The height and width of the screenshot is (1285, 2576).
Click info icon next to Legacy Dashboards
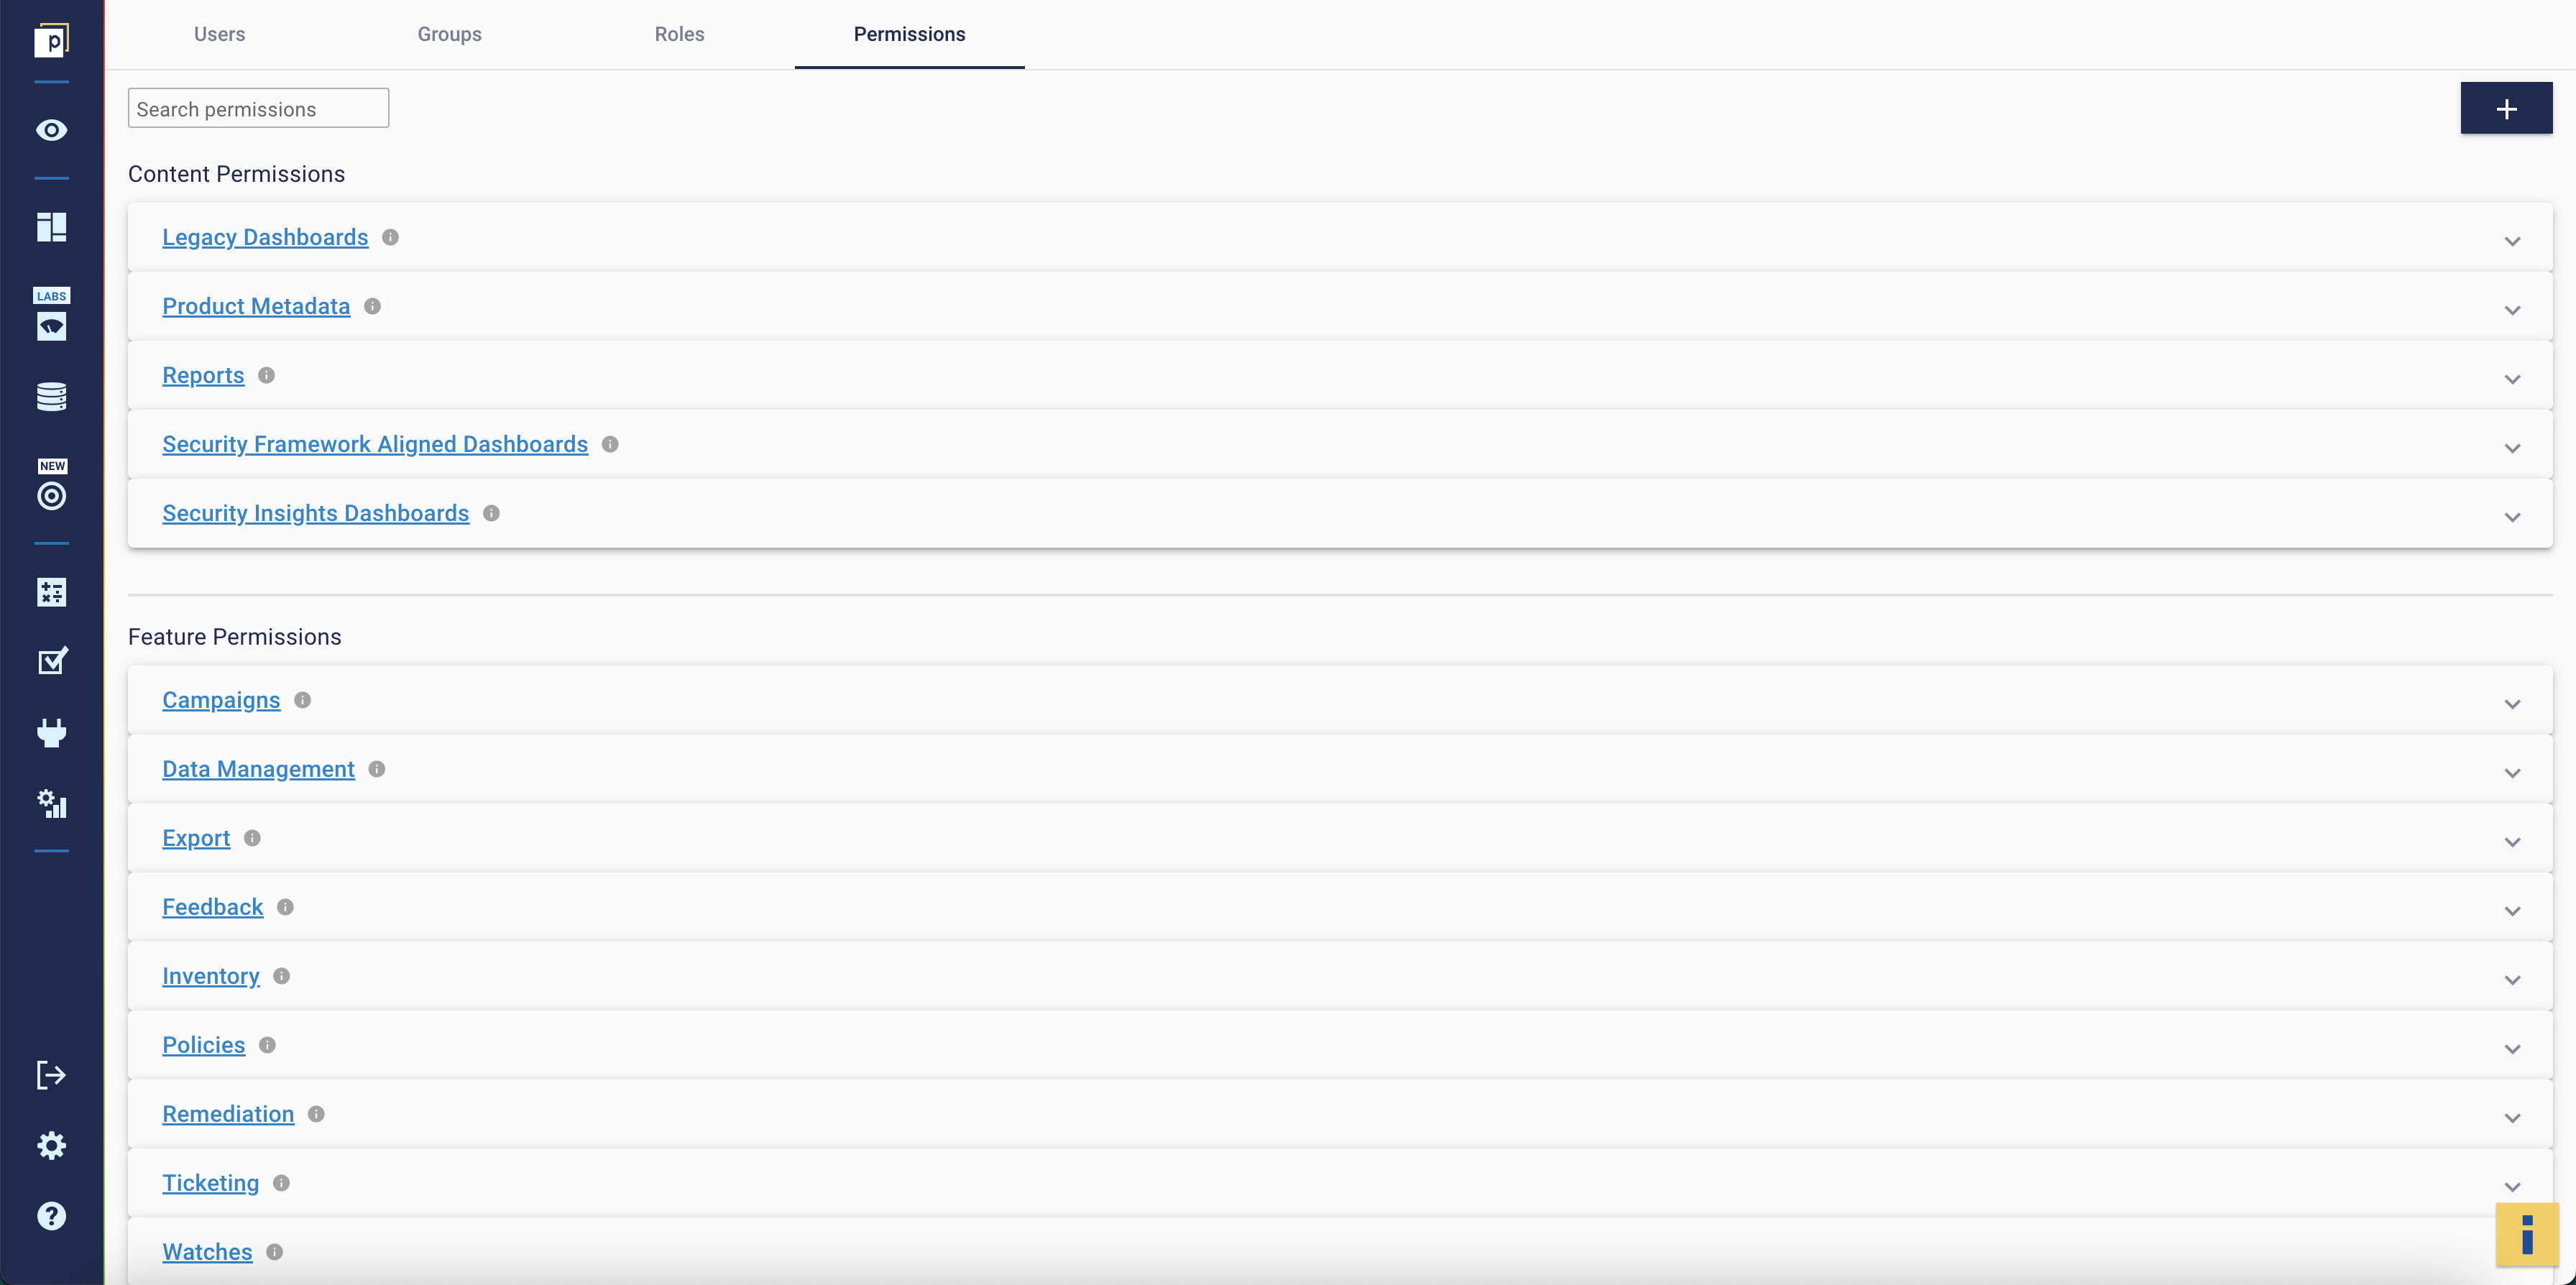390,237
